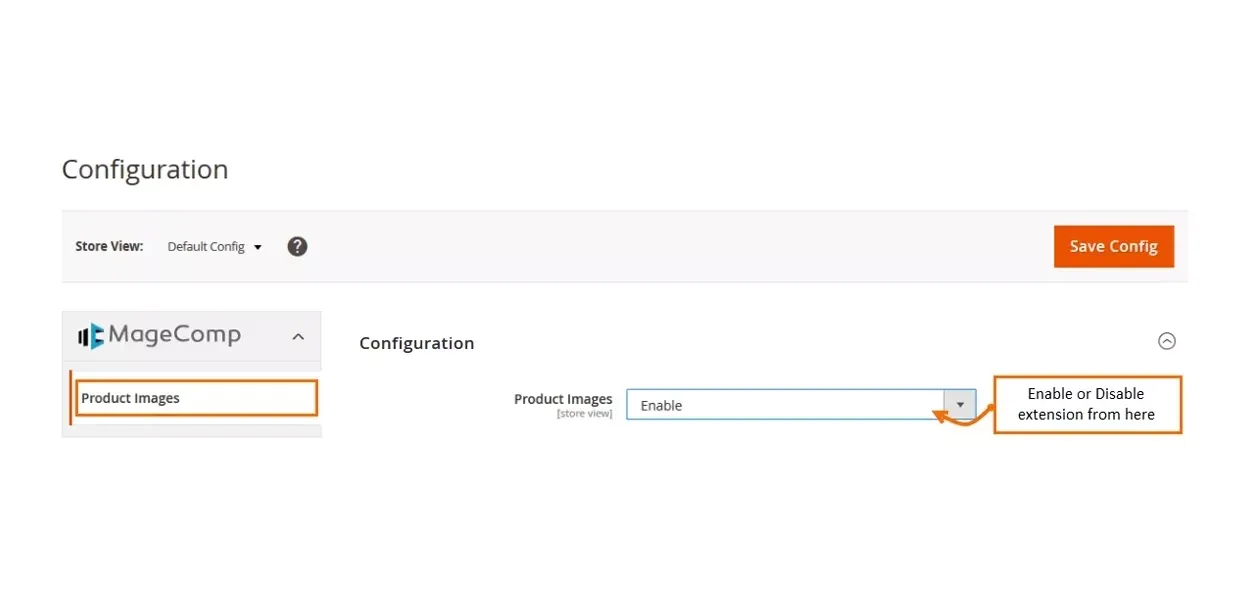
Task: Collapse the Configuration section circle arrow icon
Action: pos(1166,341)
